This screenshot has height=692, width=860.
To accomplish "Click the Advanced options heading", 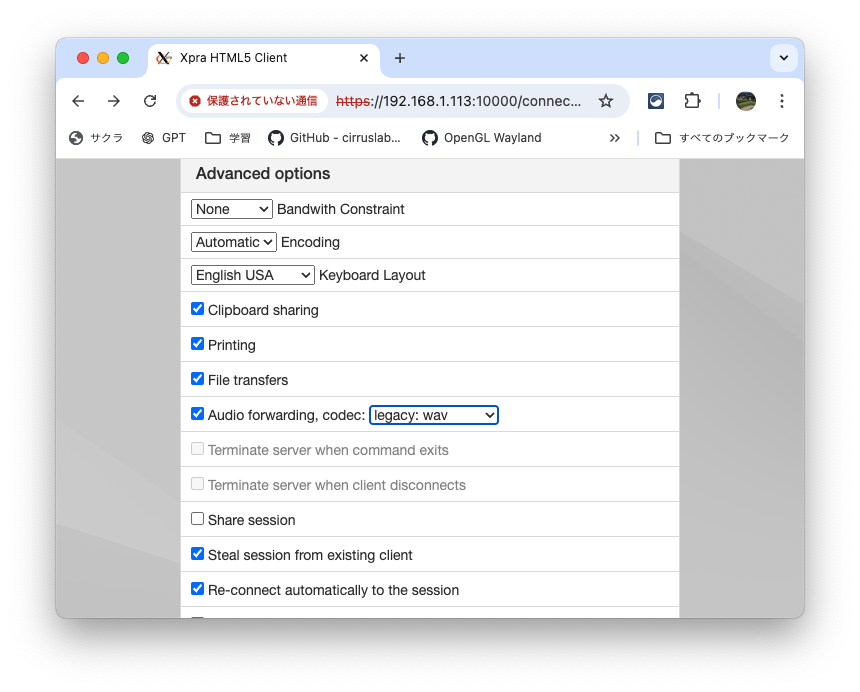I will tap(263, 174).
